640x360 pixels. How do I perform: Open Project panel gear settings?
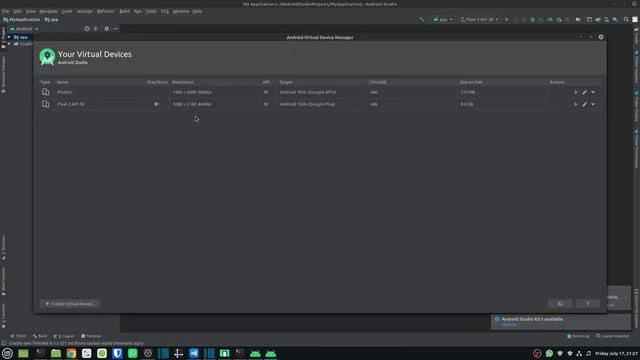107,29
